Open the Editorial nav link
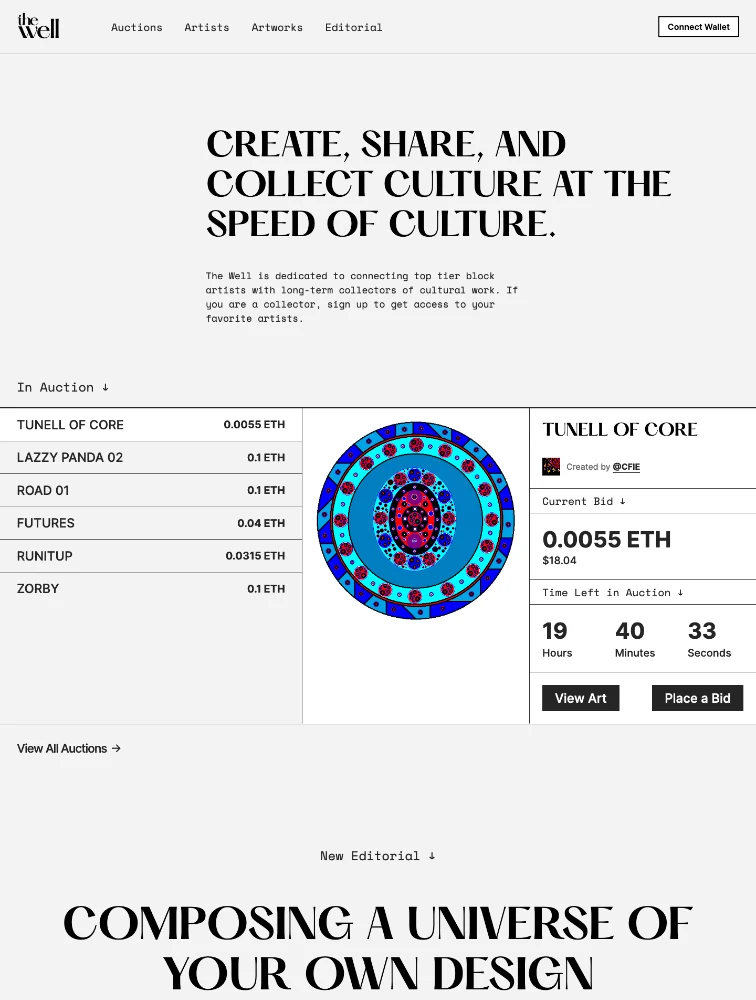This screenshot has height=1000, width=756. click(353, 27)
